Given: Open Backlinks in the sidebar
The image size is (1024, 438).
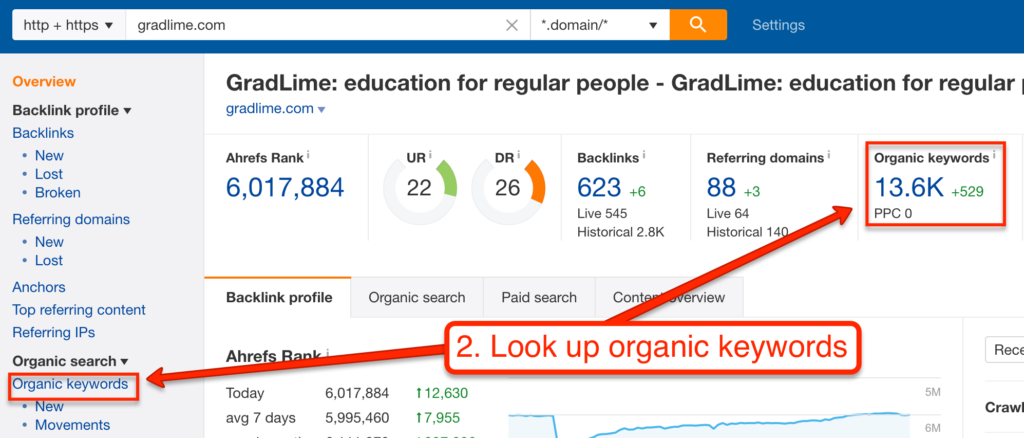Looking at the screenshot, I should (x=43, y=133).
